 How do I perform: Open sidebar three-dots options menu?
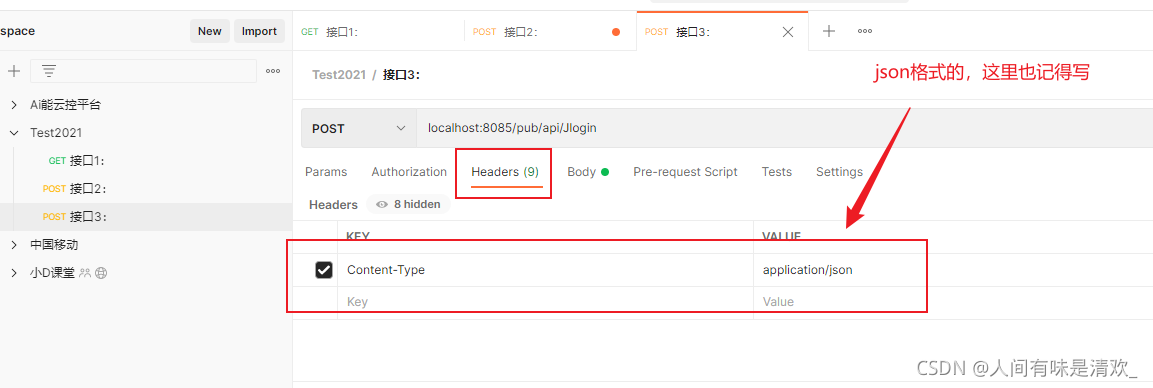coord(273,71)
